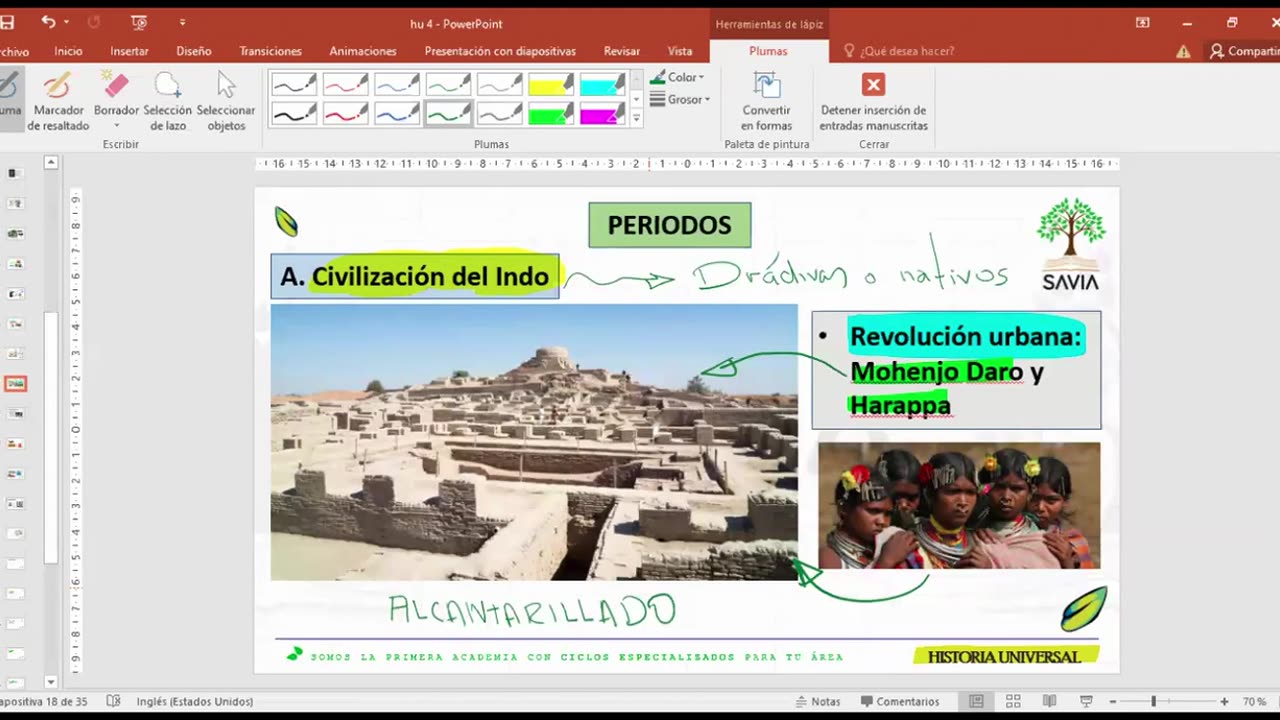Switch to Slide Sorter view

tap(1013, 701)
